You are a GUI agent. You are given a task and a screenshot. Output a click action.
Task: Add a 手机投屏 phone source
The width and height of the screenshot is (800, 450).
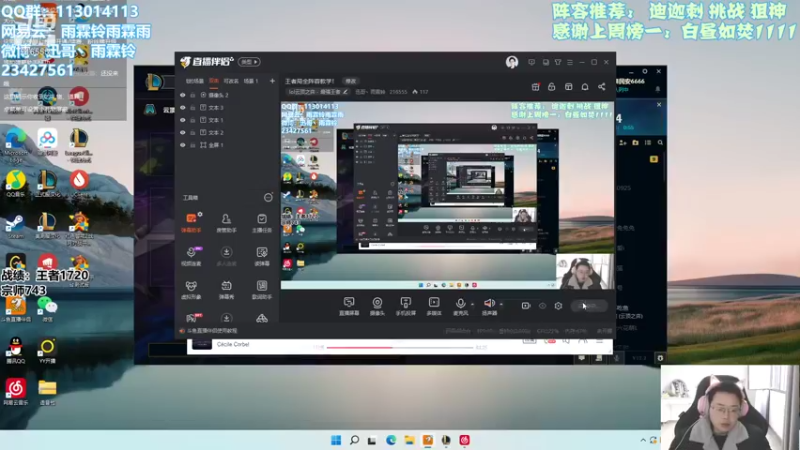406,306
